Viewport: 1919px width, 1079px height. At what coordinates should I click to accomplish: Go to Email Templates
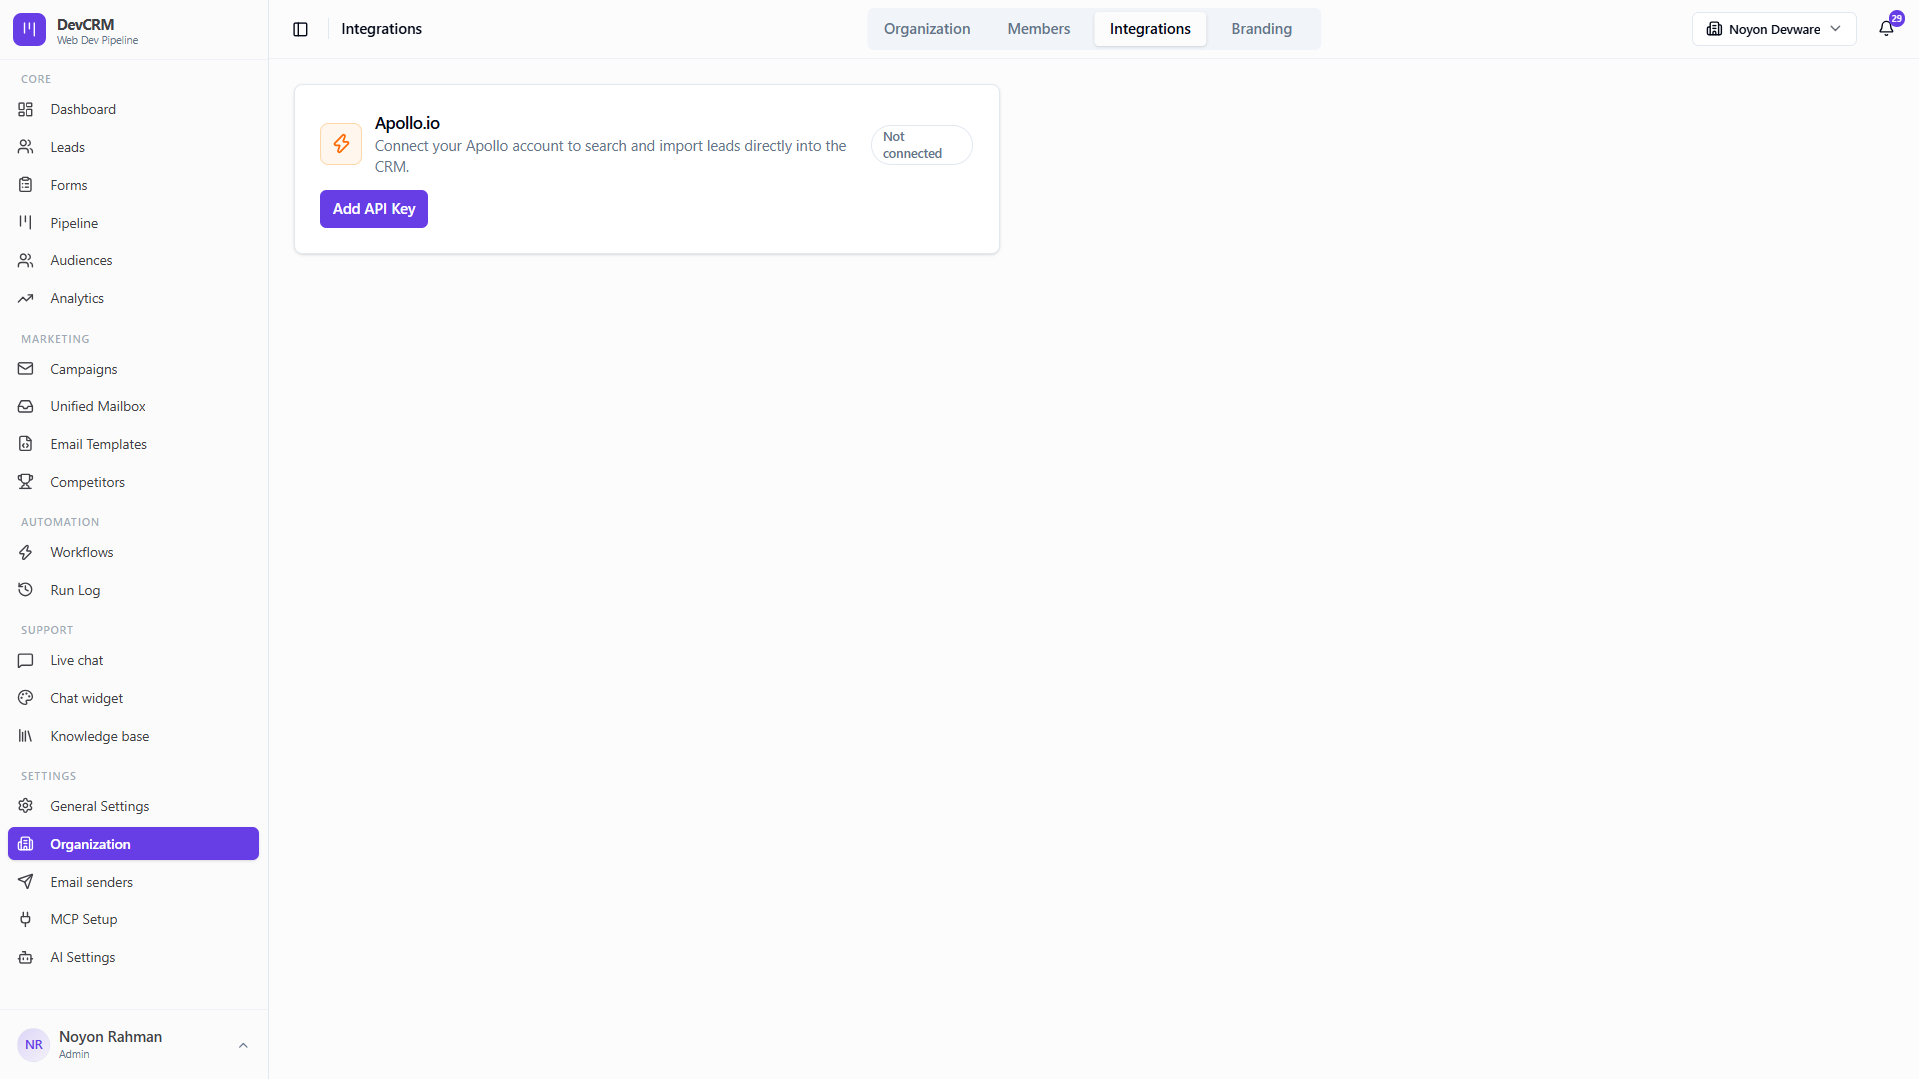133,445
